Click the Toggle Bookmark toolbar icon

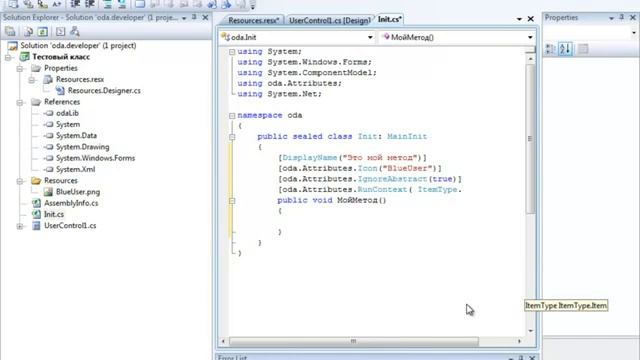pyautogui.click(x=140, y=4)
